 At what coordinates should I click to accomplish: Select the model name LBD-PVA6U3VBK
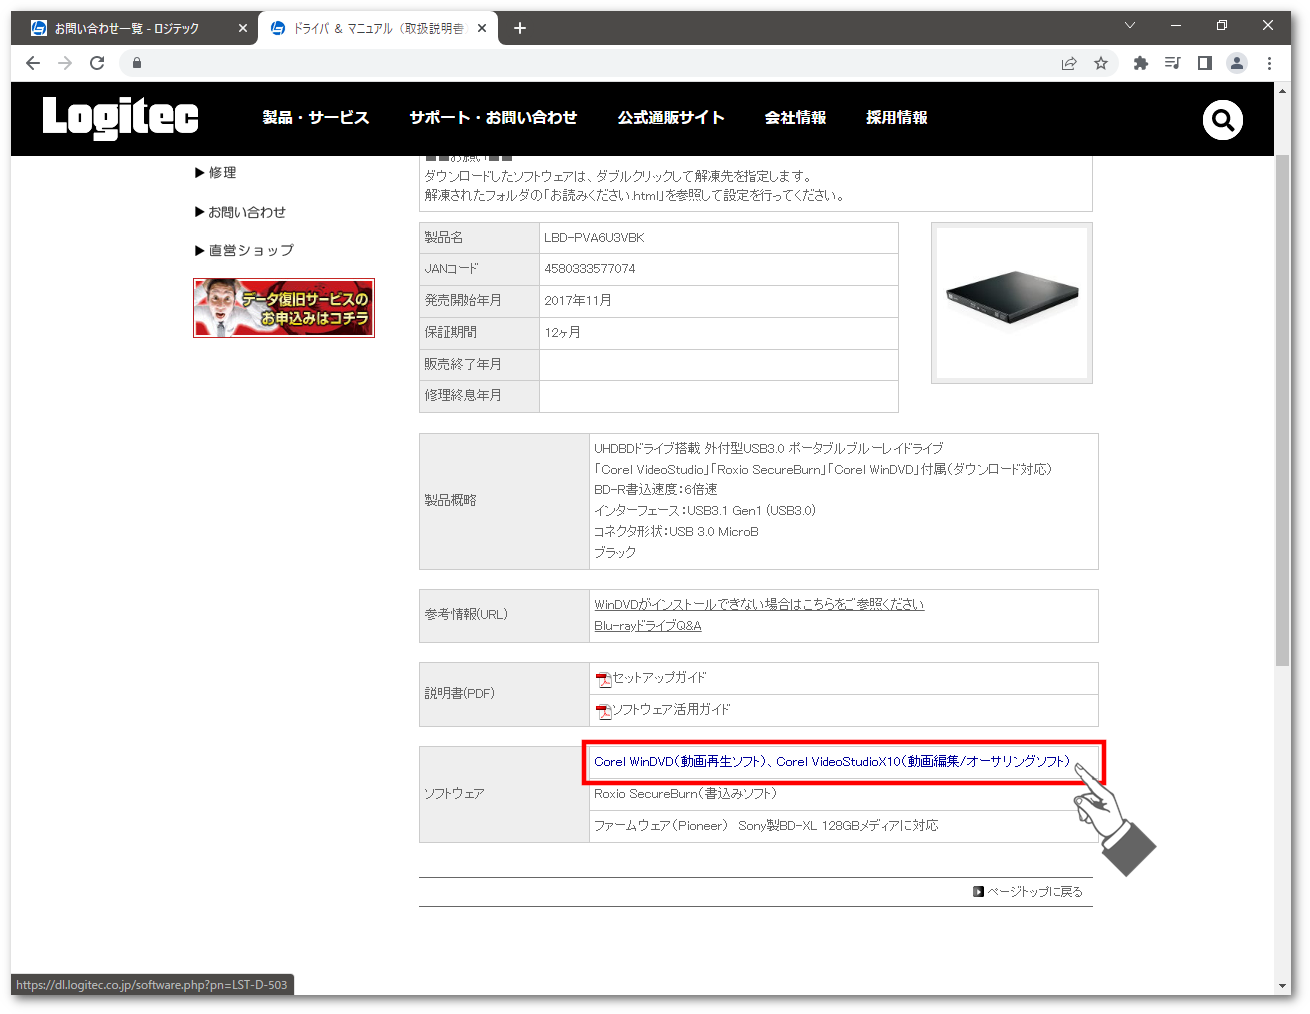tap(594, 238)
